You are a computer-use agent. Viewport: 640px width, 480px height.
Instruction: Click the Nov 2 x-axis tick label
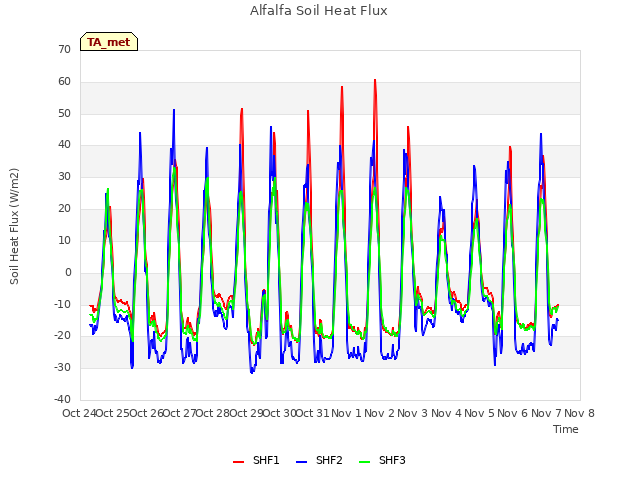click(380, 413)
